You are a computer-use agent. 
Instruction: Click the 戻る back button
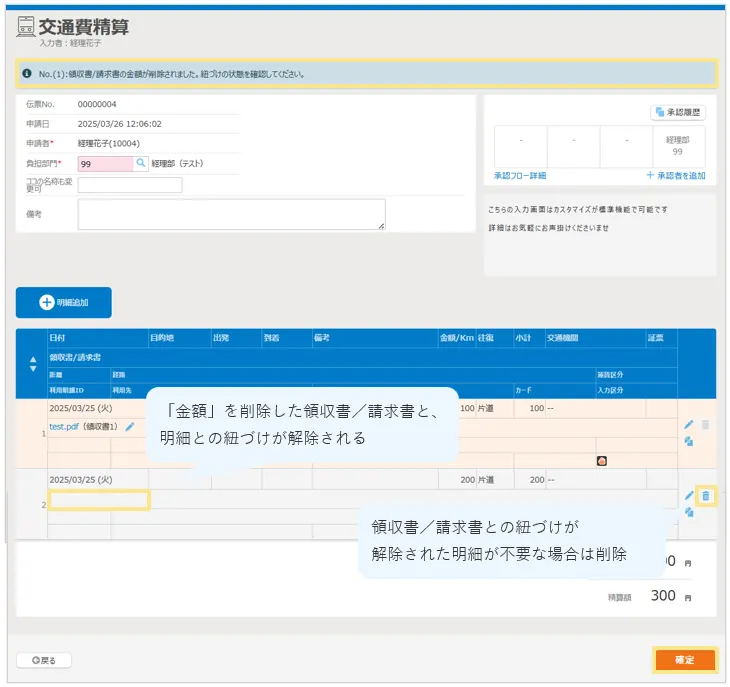pos(44,660)
